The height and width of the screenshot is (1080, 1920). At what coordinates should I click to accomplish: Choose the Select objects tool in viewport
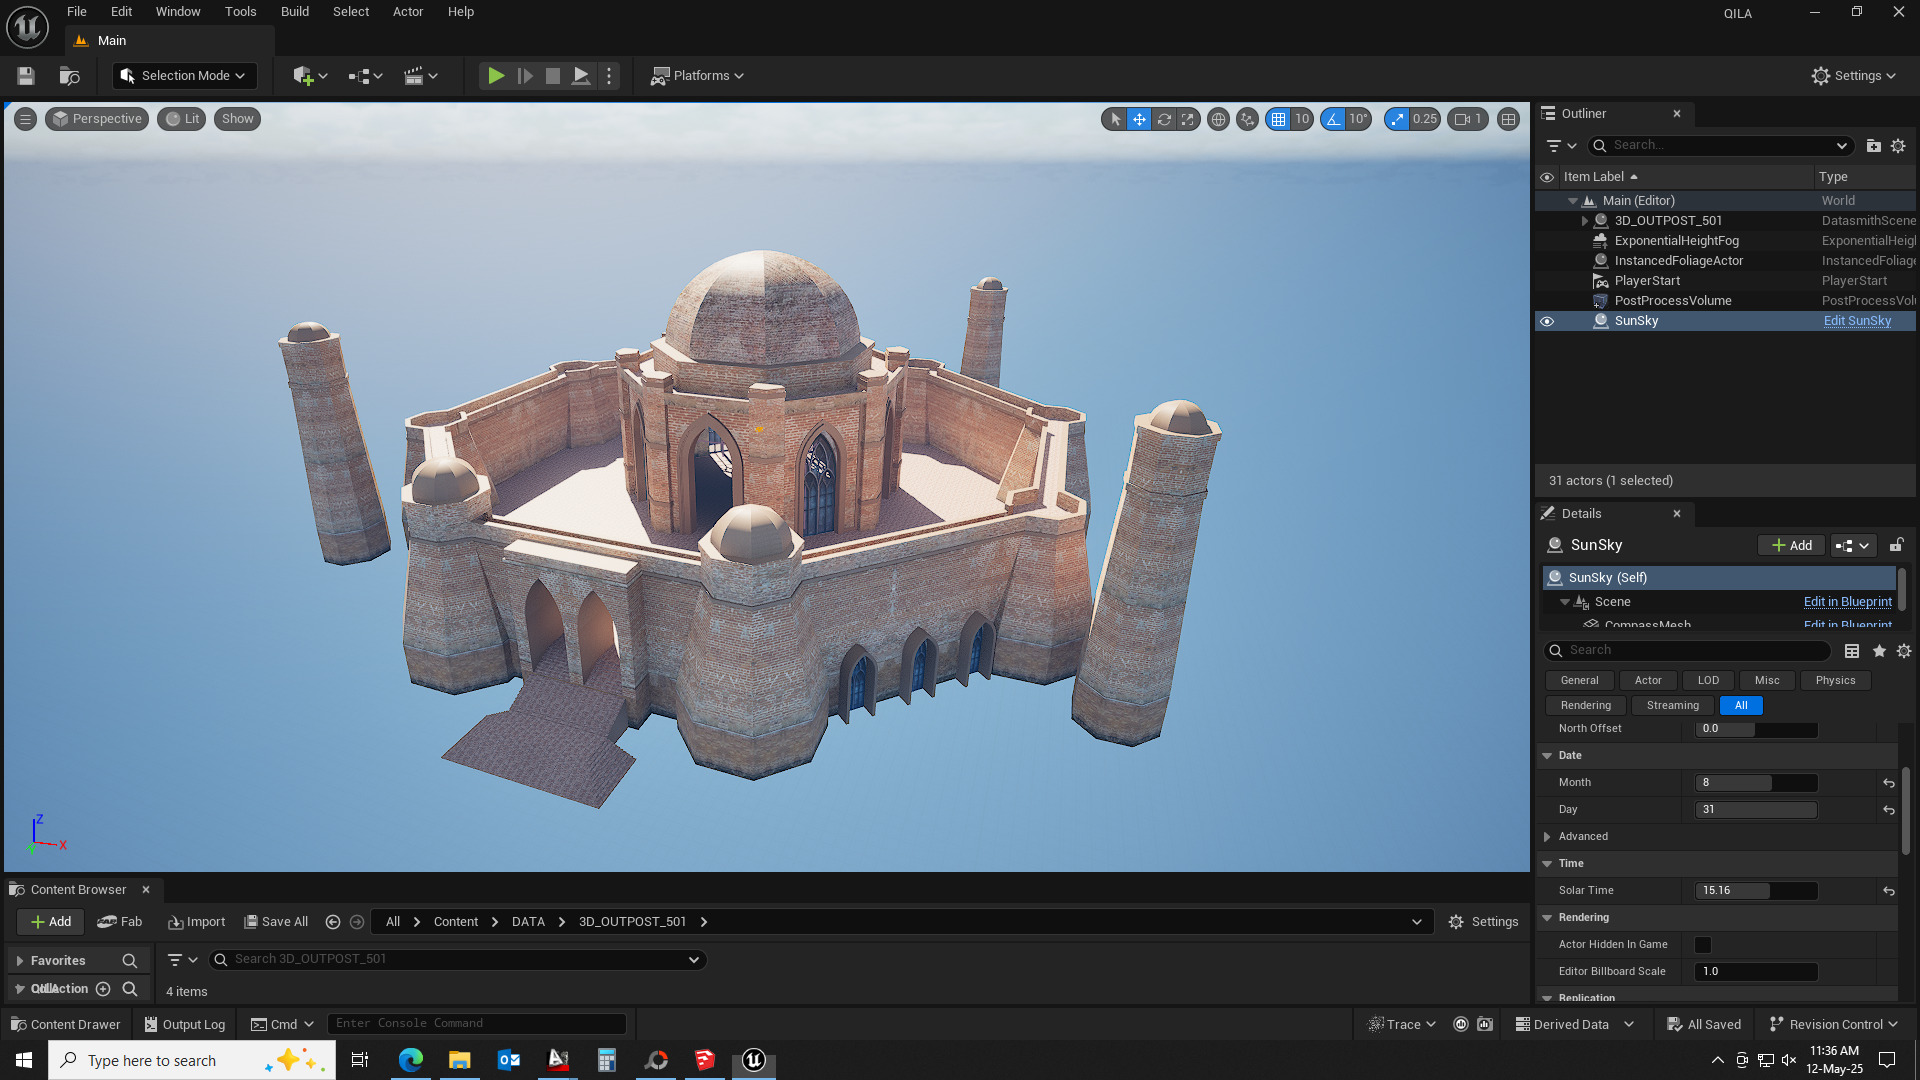(x=1116, y=119)
